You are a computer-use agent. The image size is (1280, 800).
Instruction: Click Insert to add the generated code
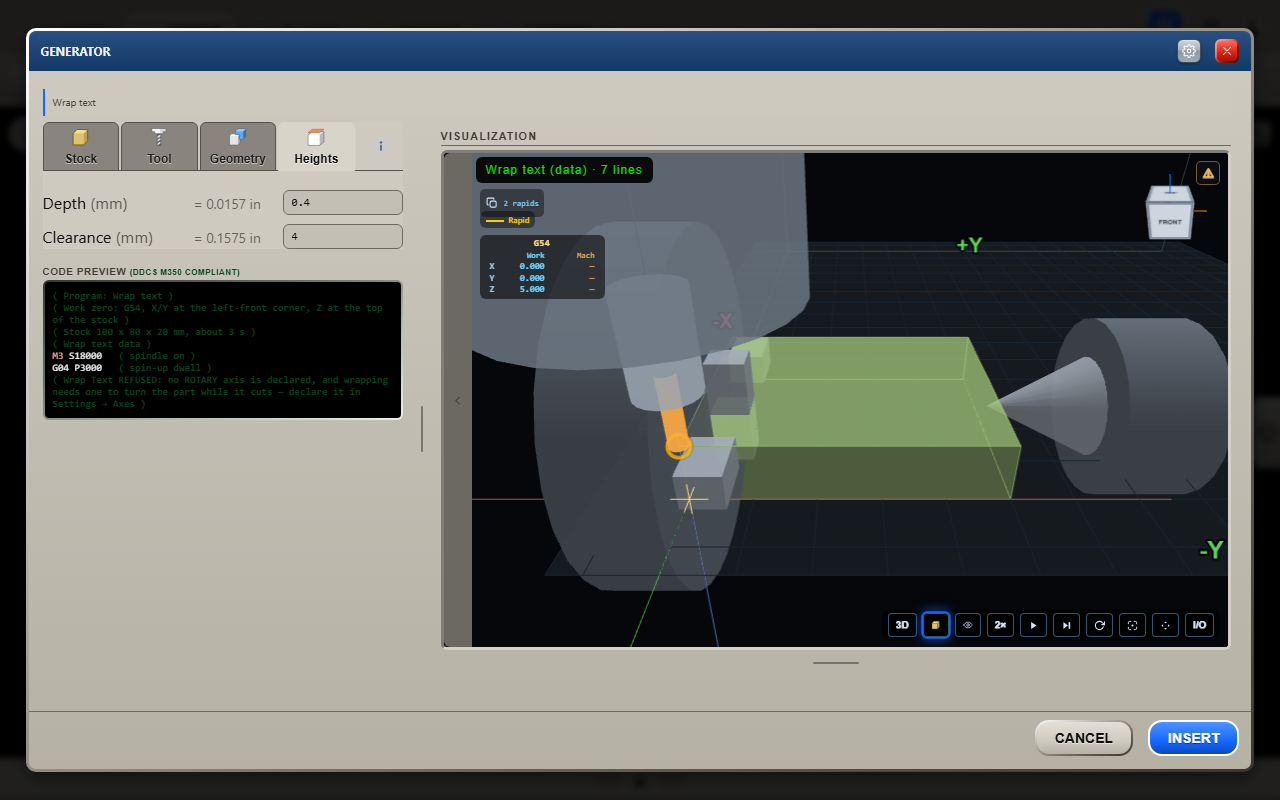pyautogui.click(x=1193, y=738)
